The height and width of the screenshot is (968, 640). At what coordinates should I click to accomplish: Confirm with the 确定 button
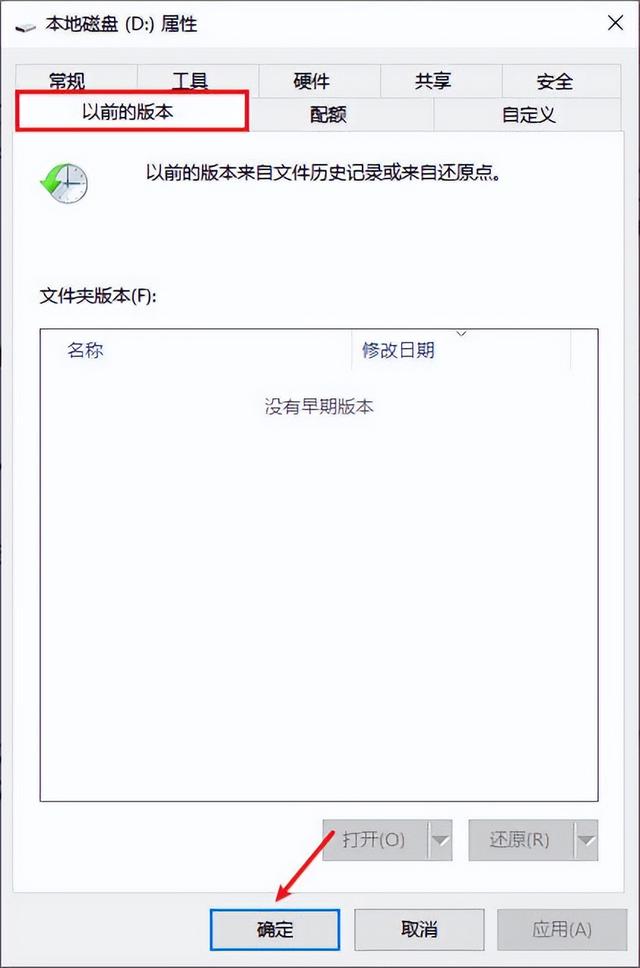[x=275, y=929]
